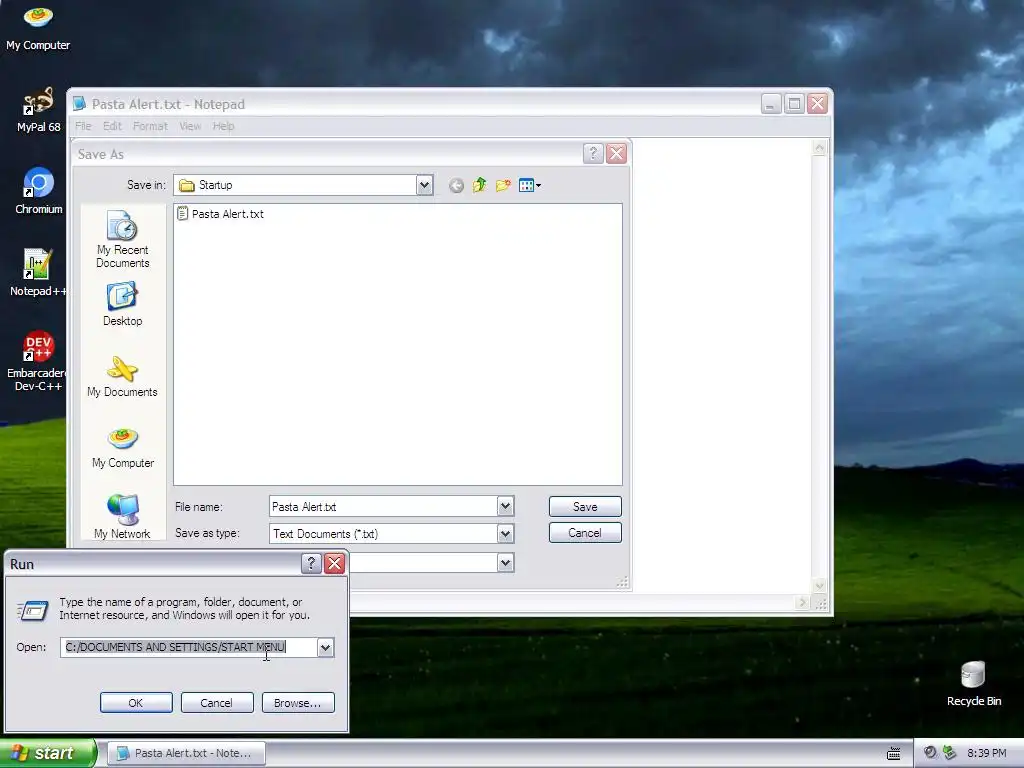
Task: Expand the Save in Startup dropdown
Action: pos(424,185)
